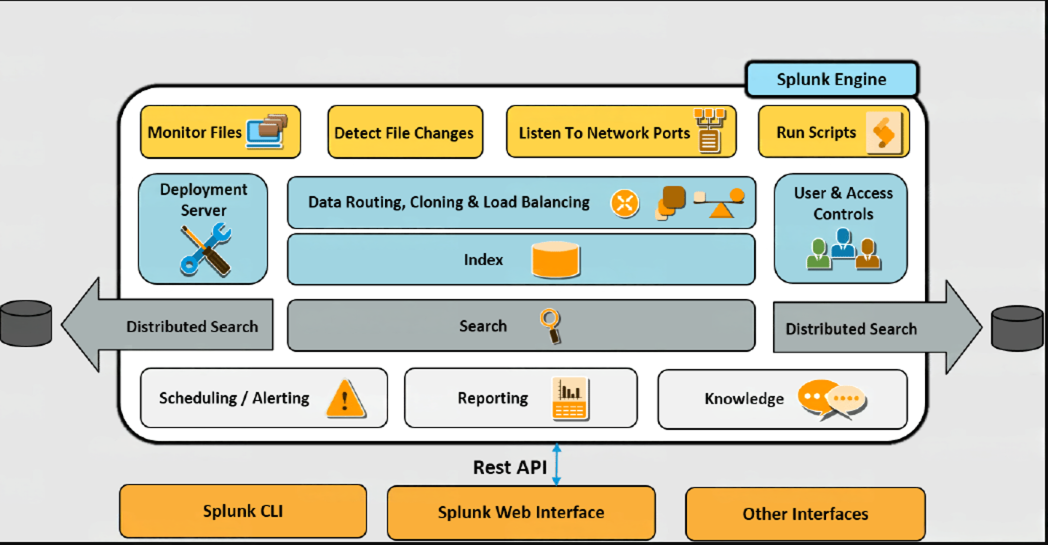Click the round orange data routing icon
This screenshot has height=545, width=1048.
coord(625,203)
